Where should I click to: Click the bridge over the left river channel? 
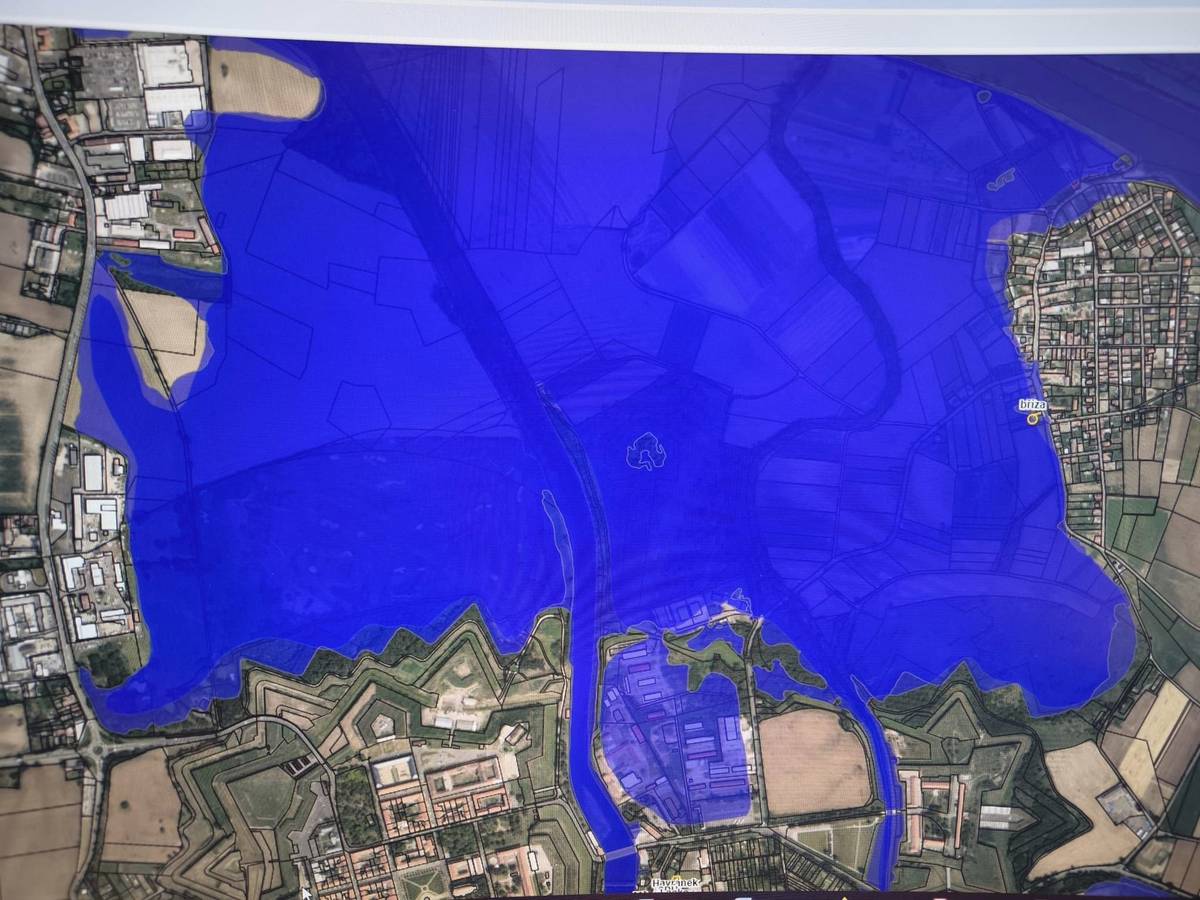[621, 853]
